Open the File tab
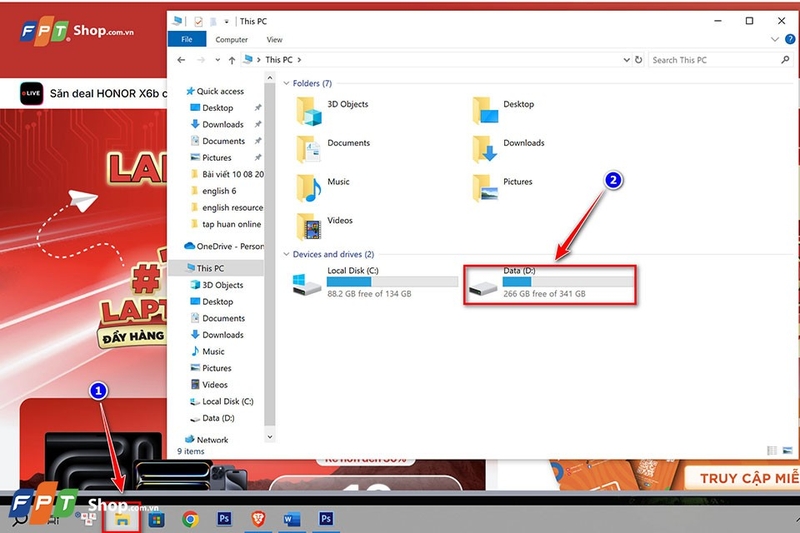This screenshot has height=533, width=800. (x=187, y=39)
